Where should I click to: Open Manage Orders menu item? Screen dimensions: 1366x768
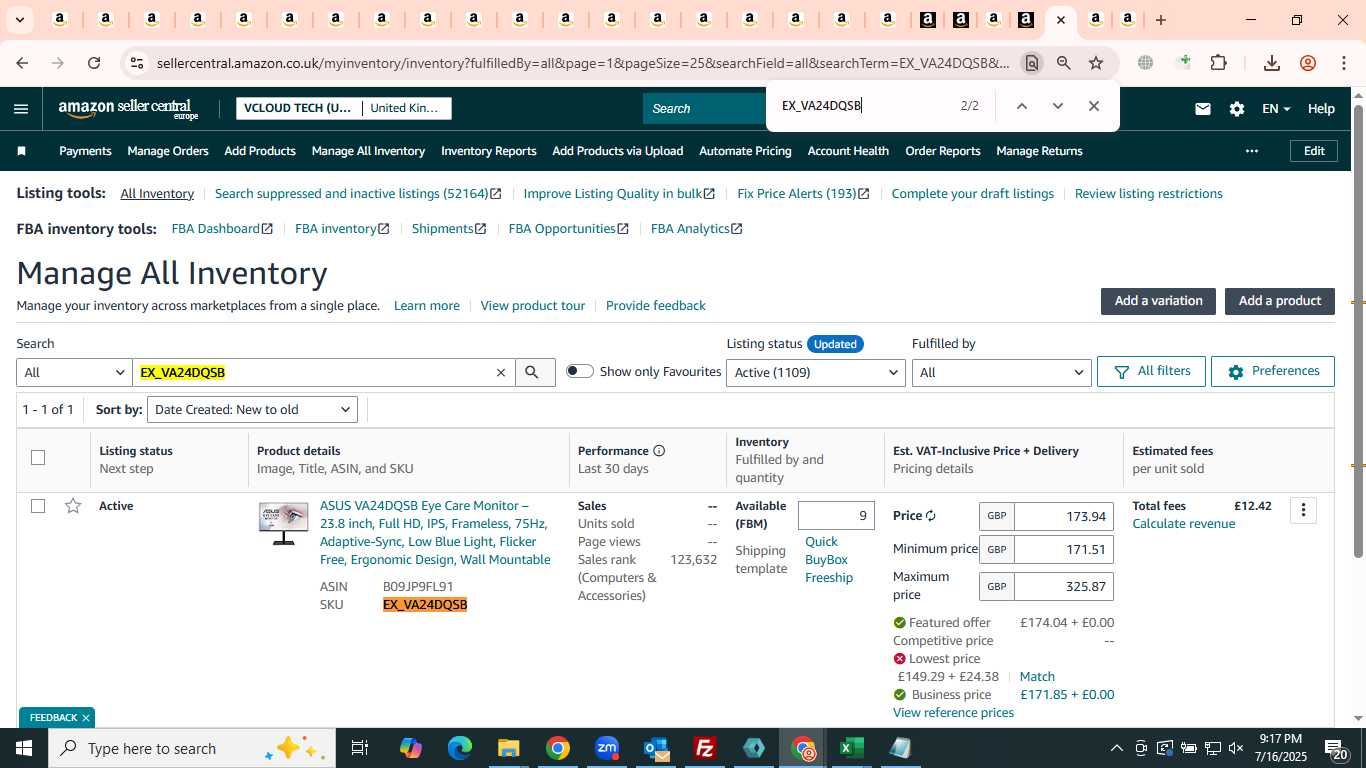click(168, 151)
